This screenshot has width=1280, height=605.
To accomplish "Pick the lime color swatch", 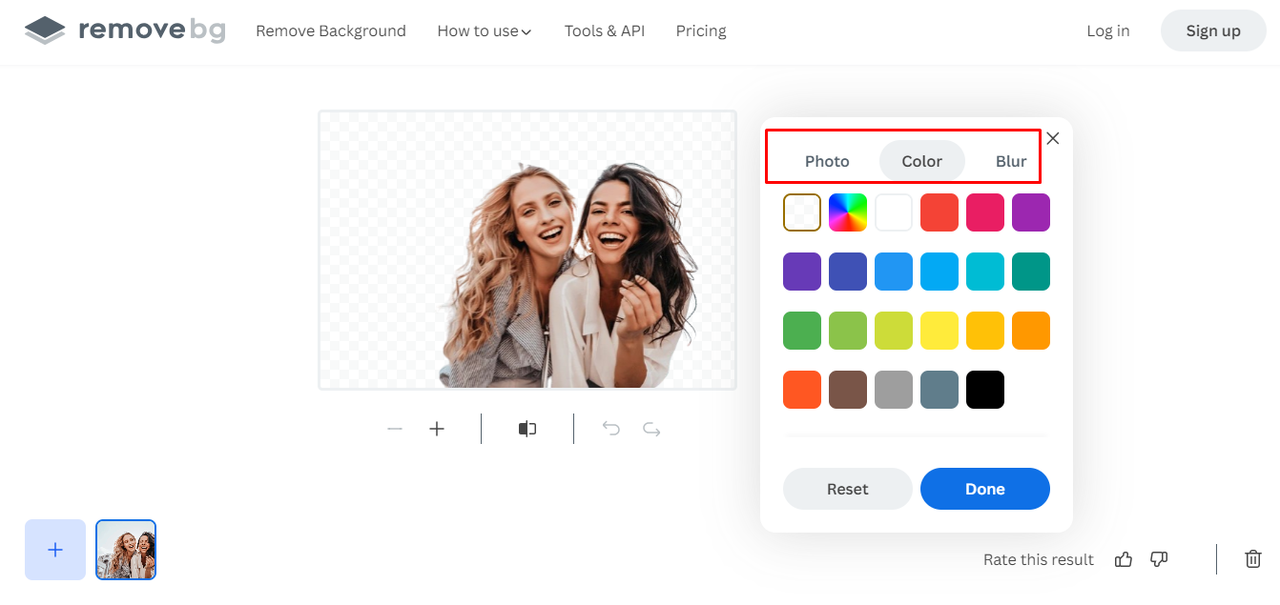I will click(894, 331).
